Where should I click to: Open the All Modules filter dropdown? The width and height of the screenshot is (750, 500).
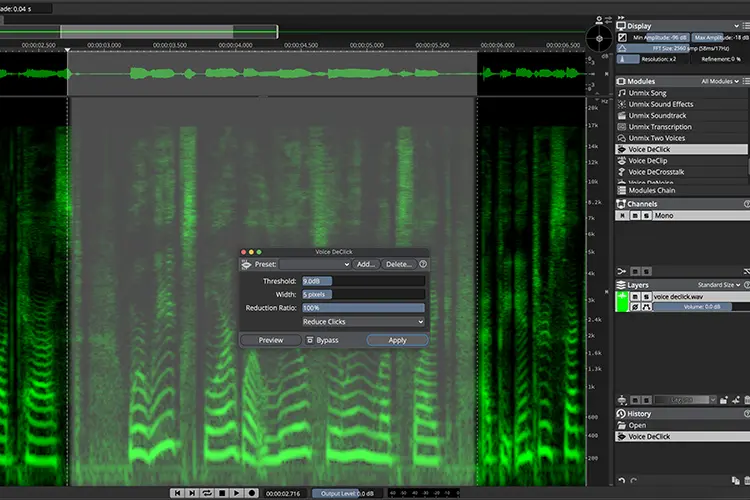point(720,81)
